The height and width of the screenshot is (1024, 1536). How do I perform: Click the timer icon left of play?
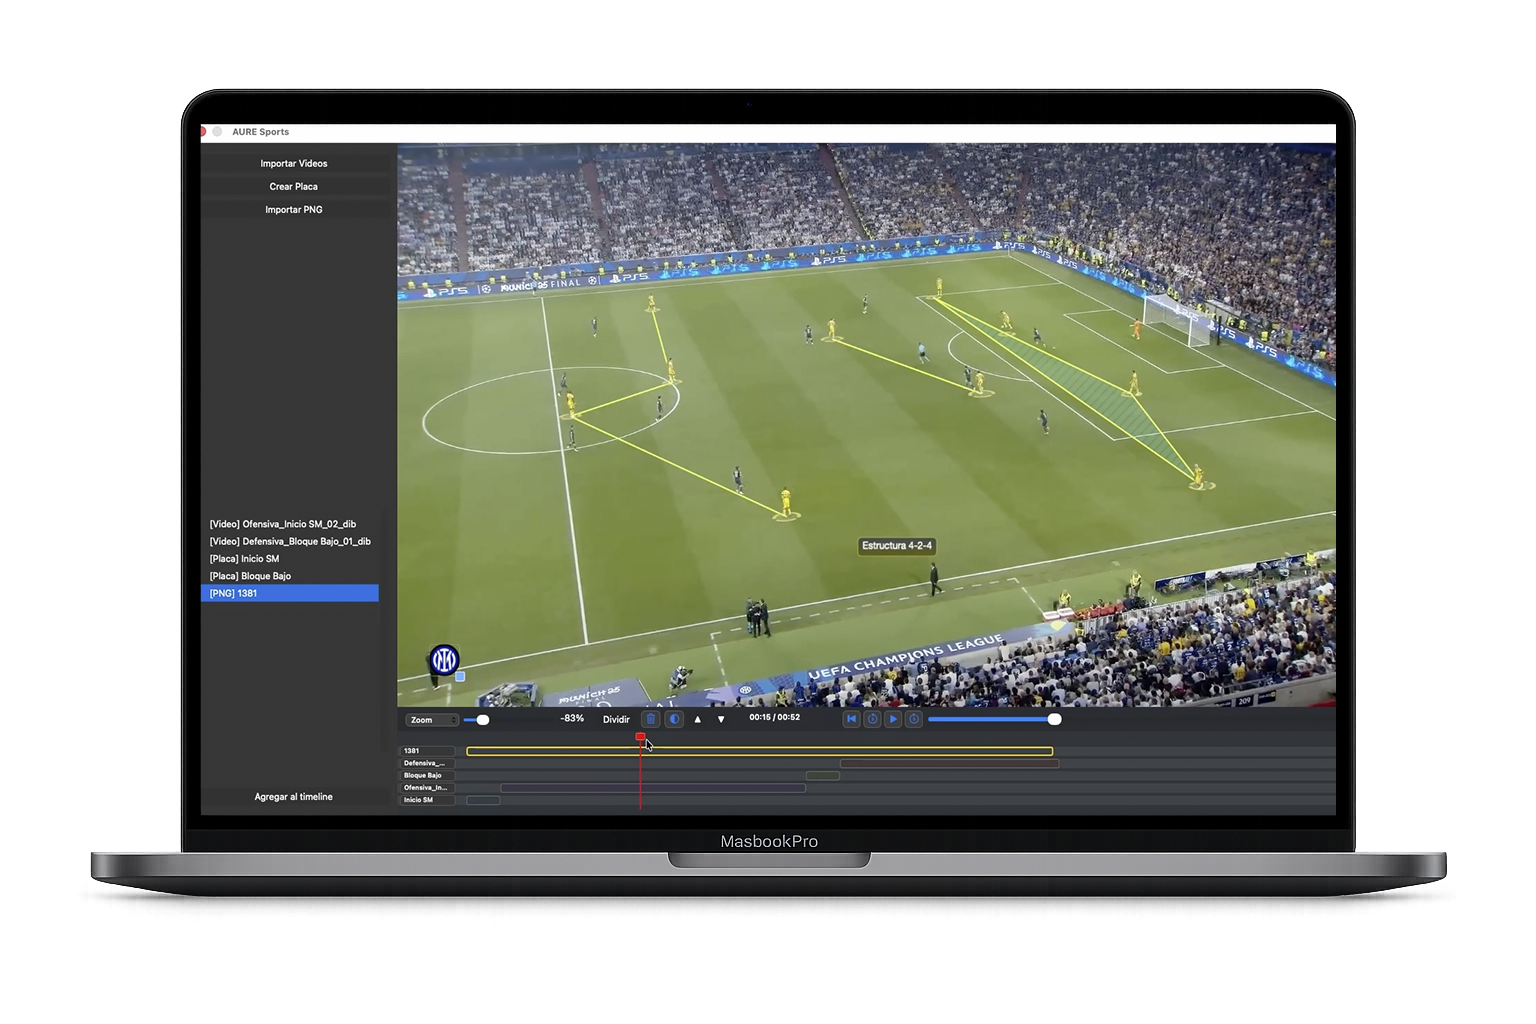(872, 719)
